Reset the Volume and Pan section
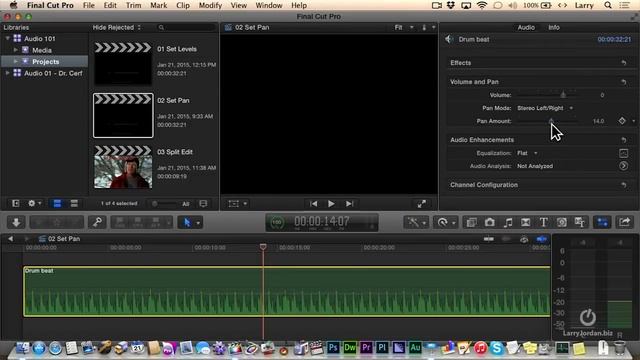The image size is (640, 360). click(x=624, y=82)
